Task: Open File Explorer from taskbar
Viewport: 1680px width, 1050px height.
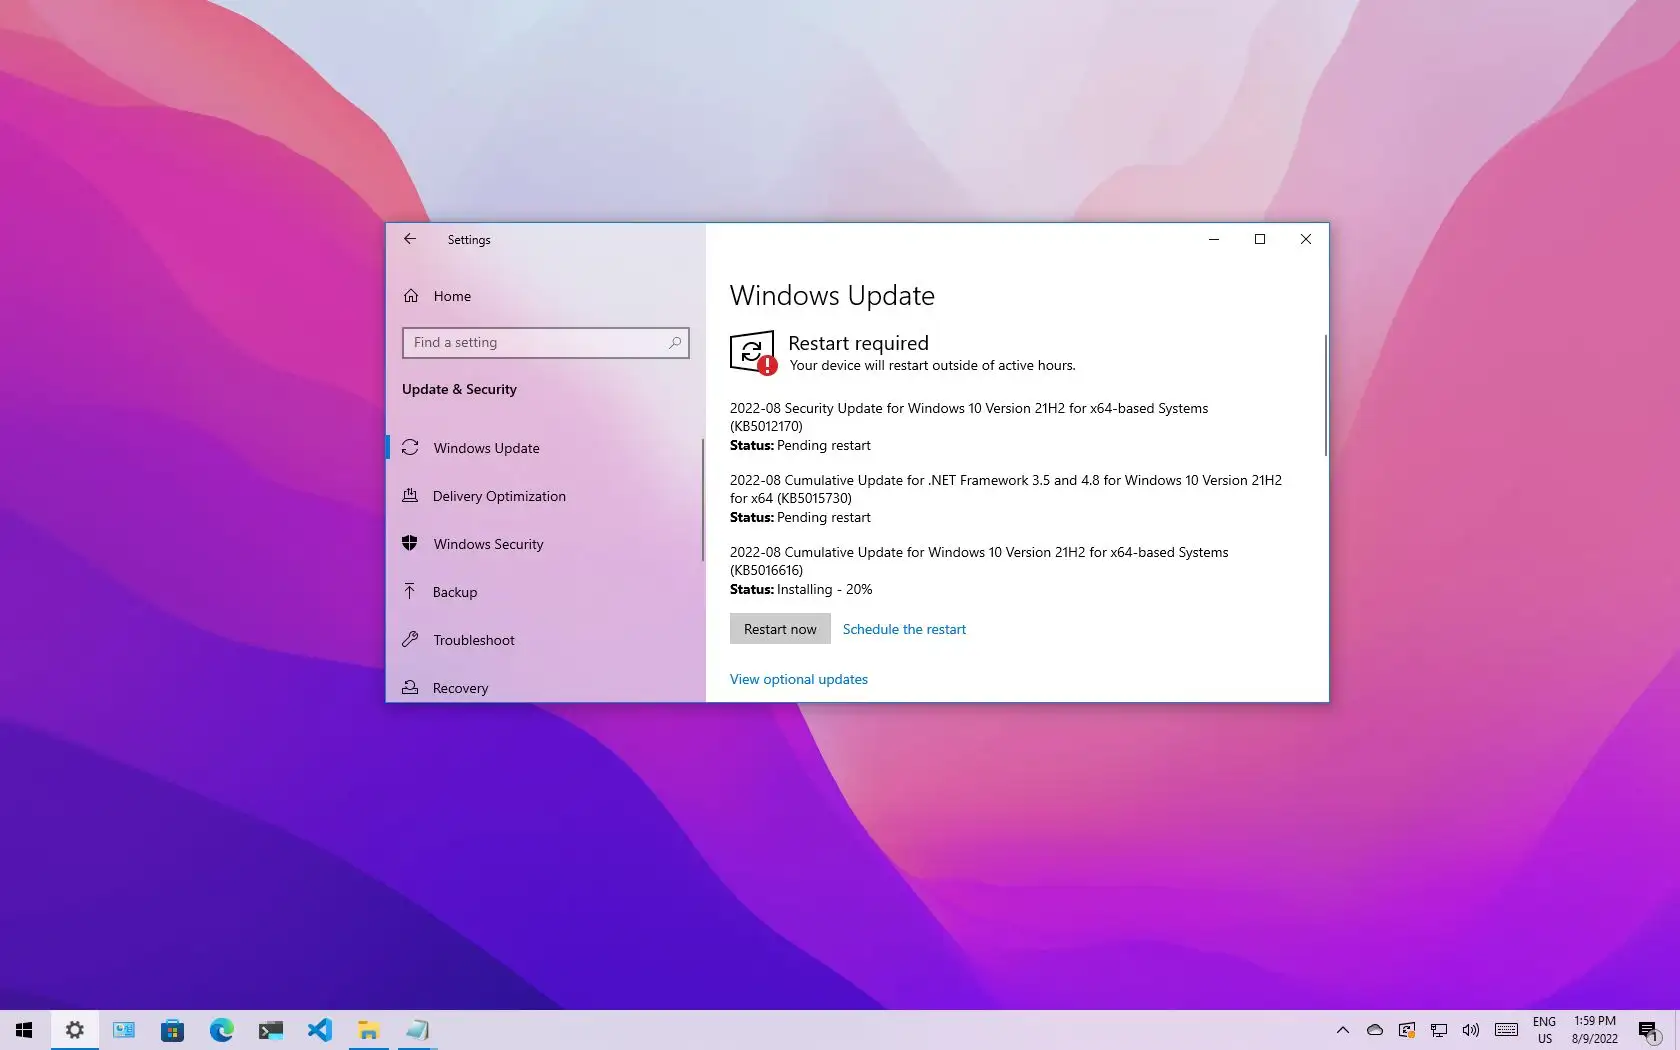Action: coord(368,1030)
